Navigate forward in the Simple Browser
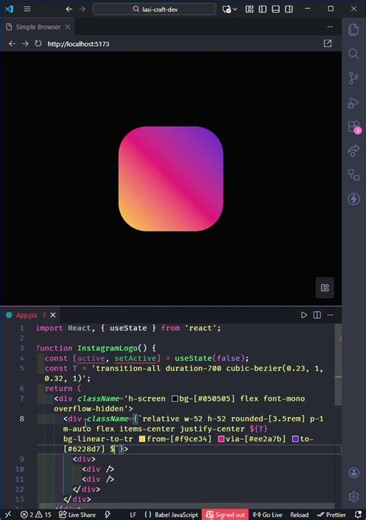The width and height of the screenshot is (366, 520). pyautogui.click(x=25, y=44)
